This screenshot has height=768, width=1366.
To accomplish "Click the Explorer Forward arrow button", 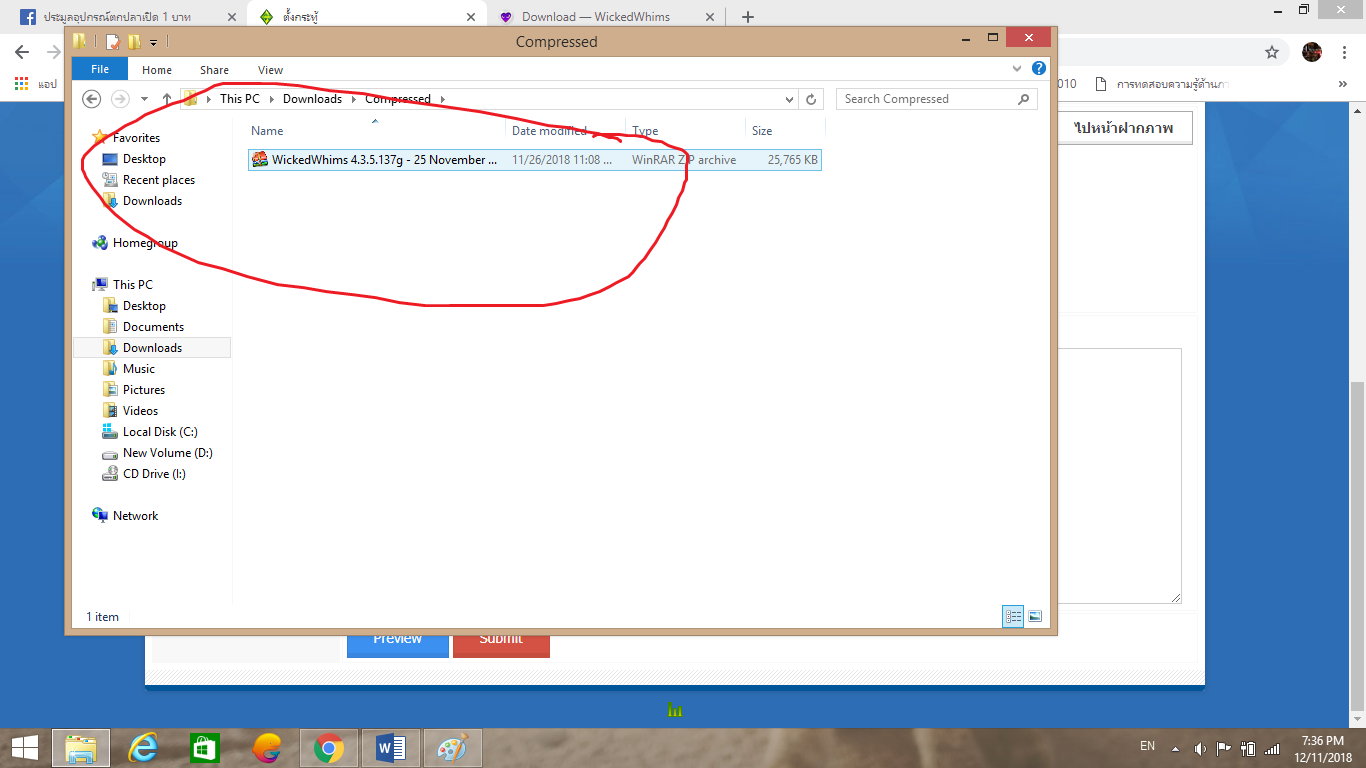I will 120,99.
